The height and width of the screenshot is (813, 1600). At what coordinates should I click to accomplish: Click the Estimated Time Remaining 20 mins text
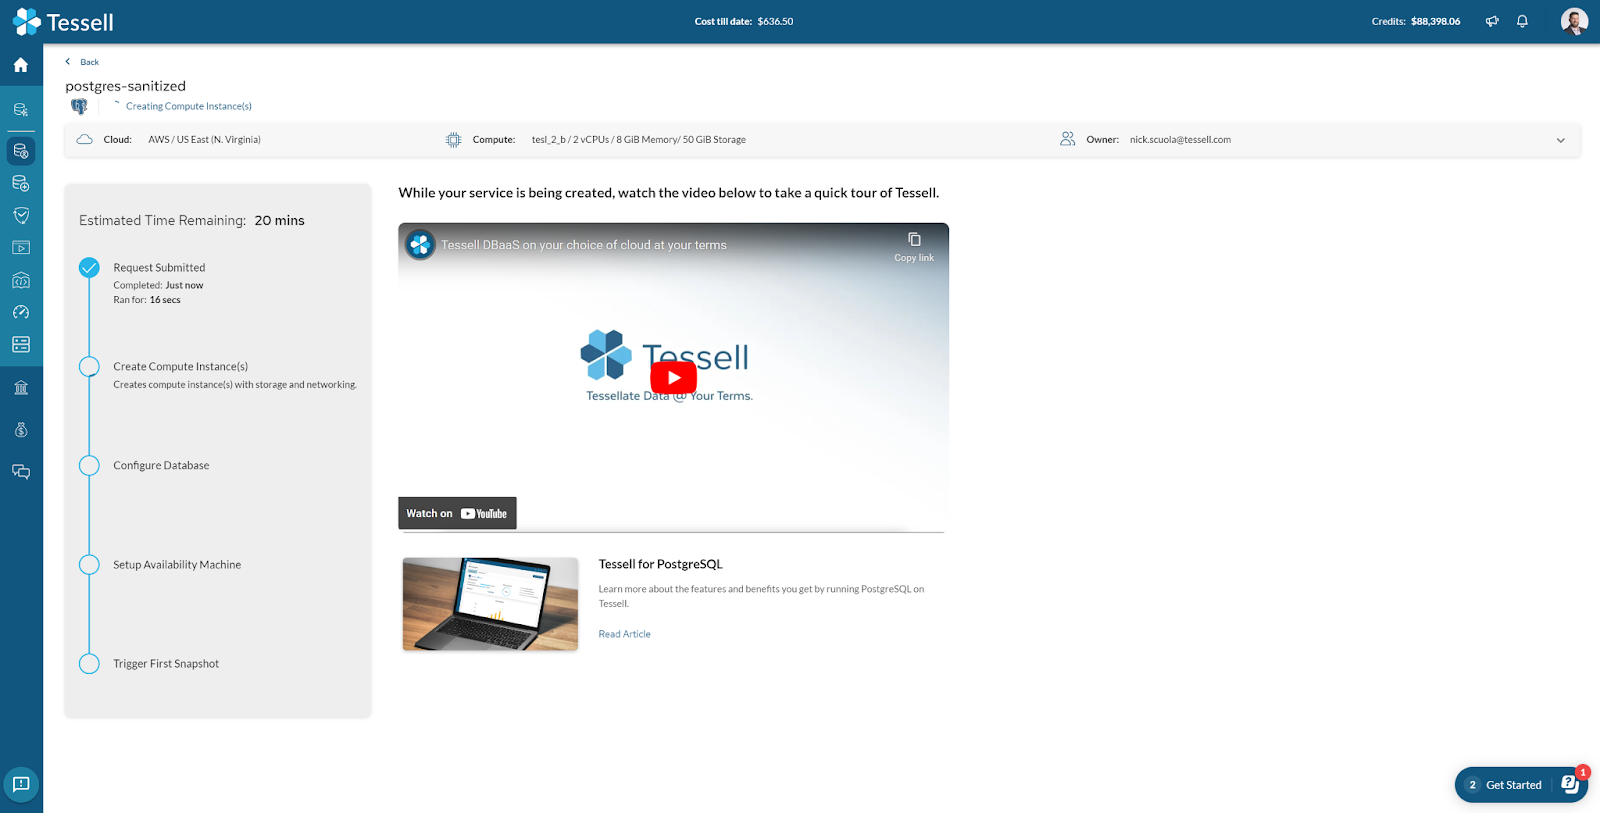[x=192, y=220]
